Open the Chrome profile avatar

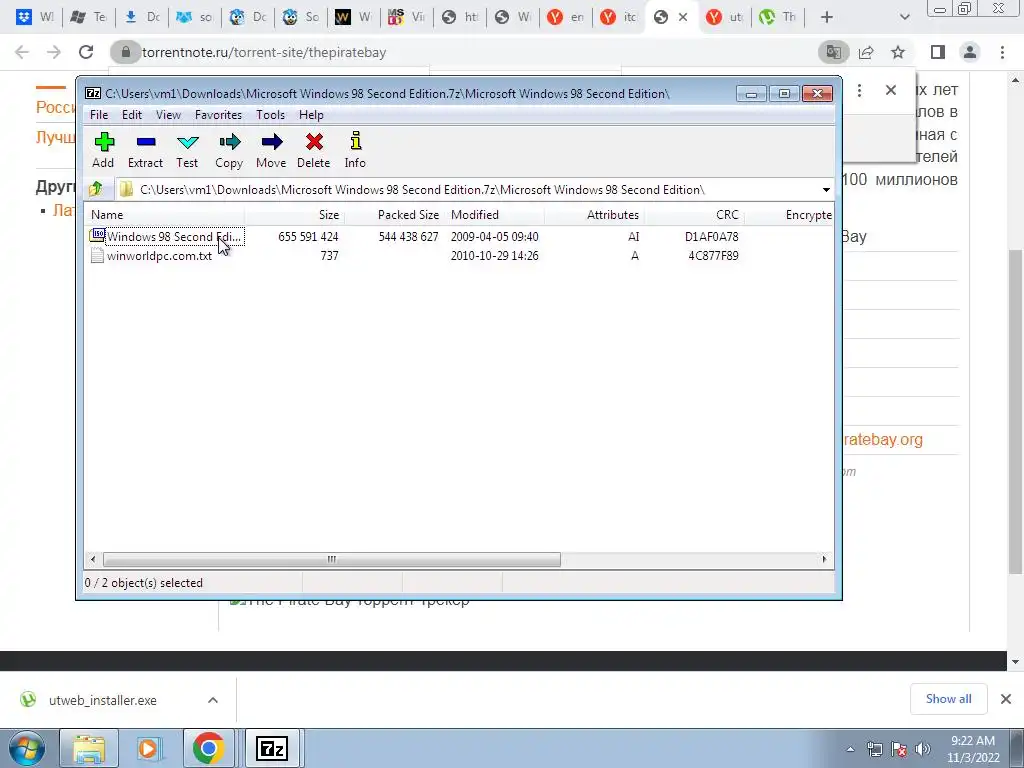coord(970,52)
